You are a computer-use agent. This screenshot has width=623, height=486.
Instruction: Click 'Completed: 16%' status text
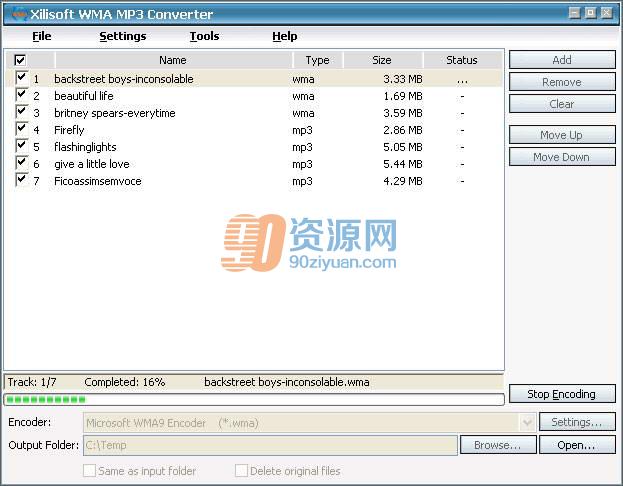[x=125, y=382]
